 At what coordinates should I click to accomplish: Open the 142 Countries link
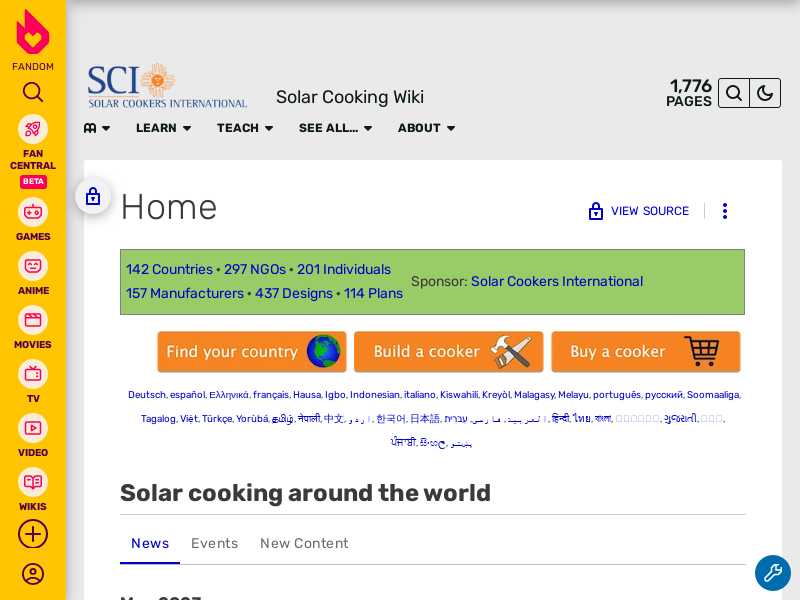pos(169,269)
